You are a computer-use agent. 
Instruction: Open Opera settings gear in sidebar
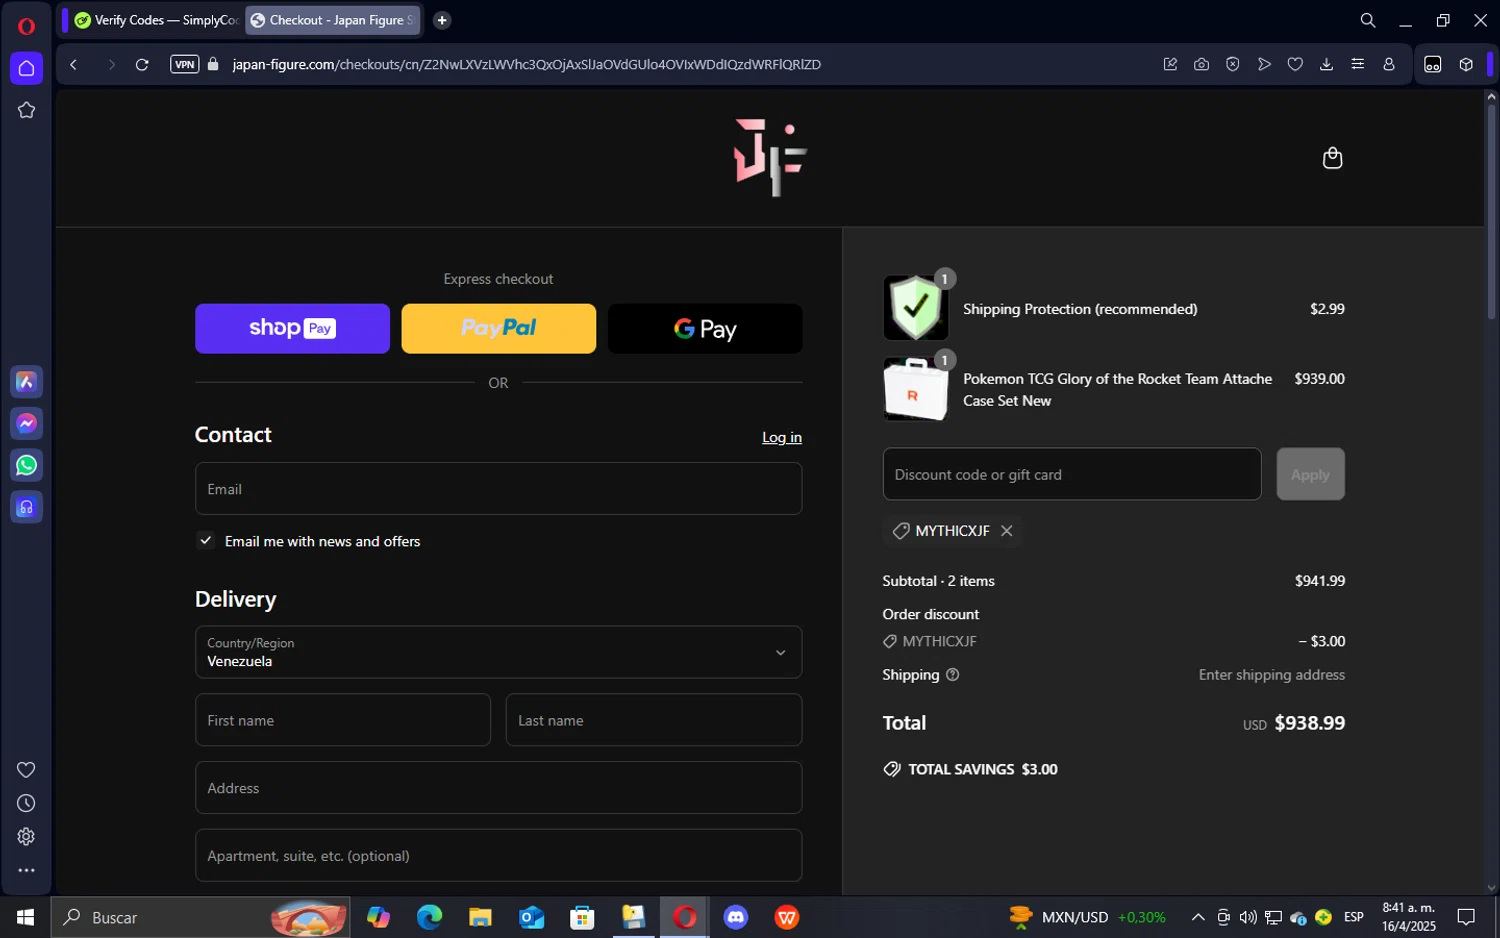pyautogui.click(x=27, y=837)
